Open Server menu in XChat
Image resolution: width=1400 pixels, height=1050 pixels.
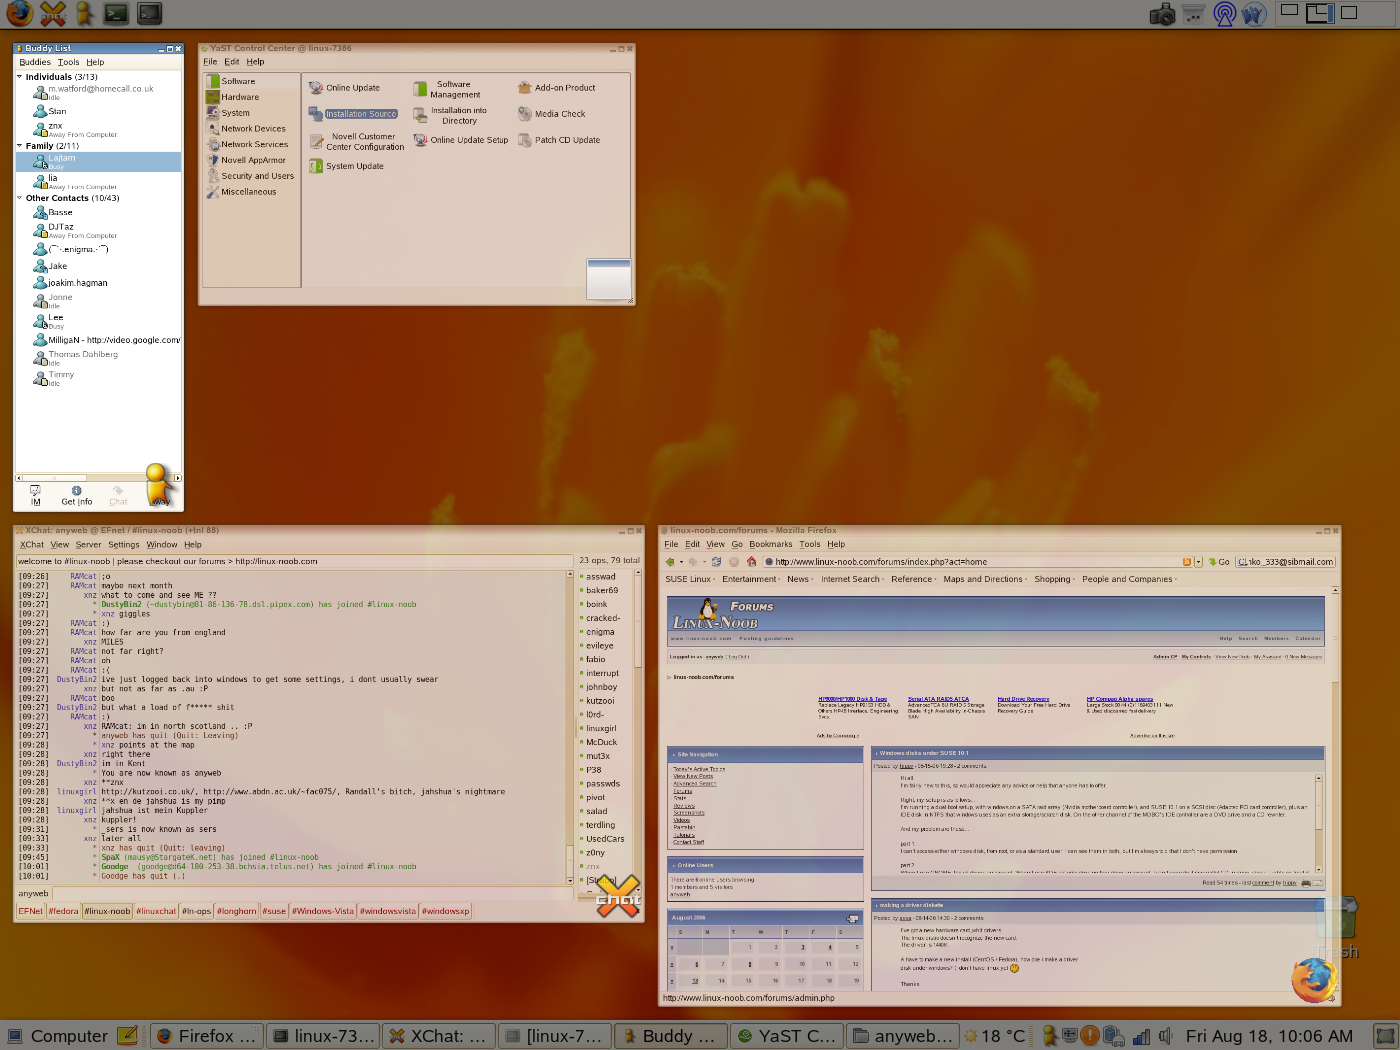(x=88, y=545)
